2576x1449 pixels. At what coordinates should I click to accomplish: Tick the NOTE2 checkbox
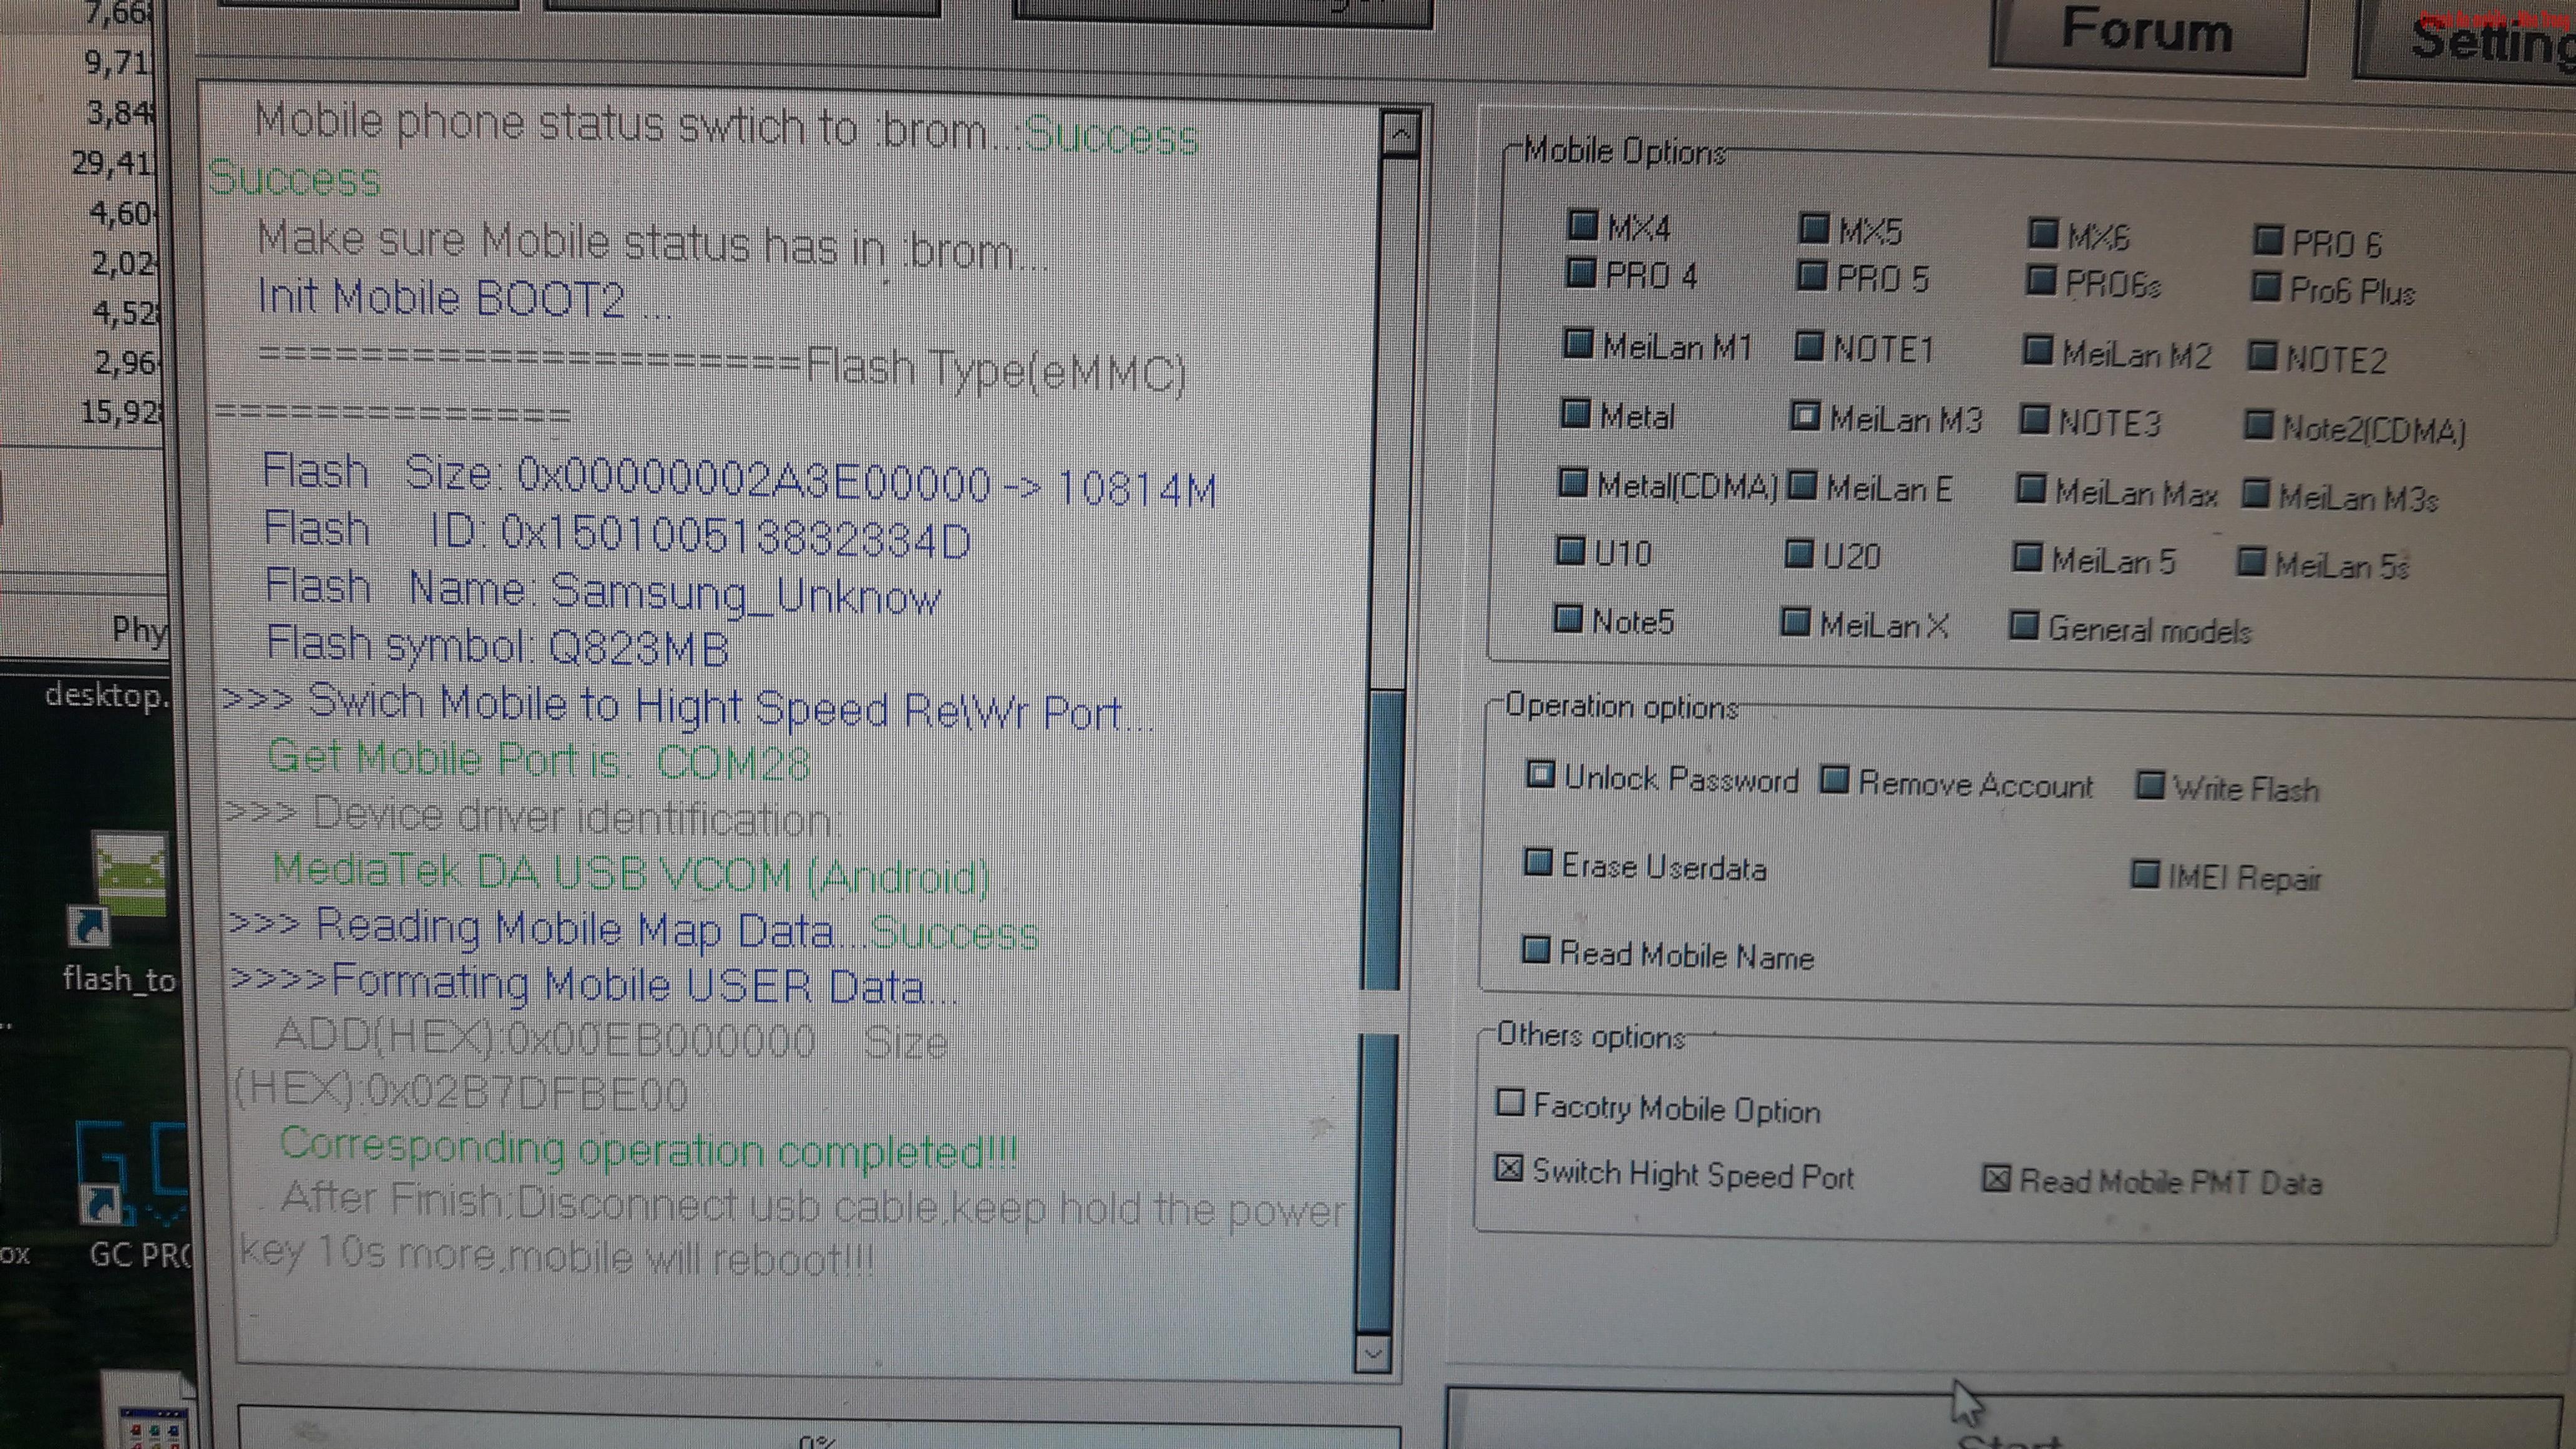(x=2262, y=357)
